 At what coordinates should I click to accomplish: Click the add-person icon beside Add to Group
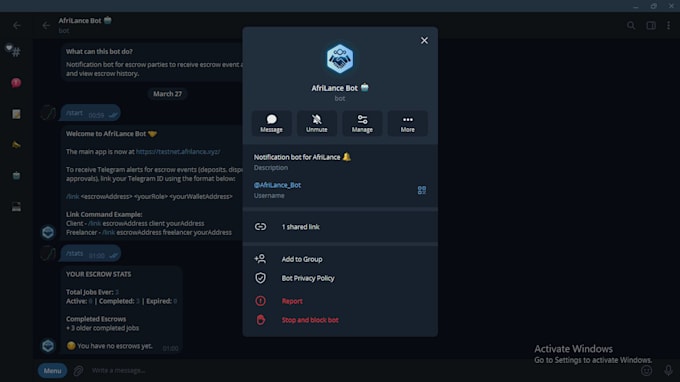tap(260, 259)
